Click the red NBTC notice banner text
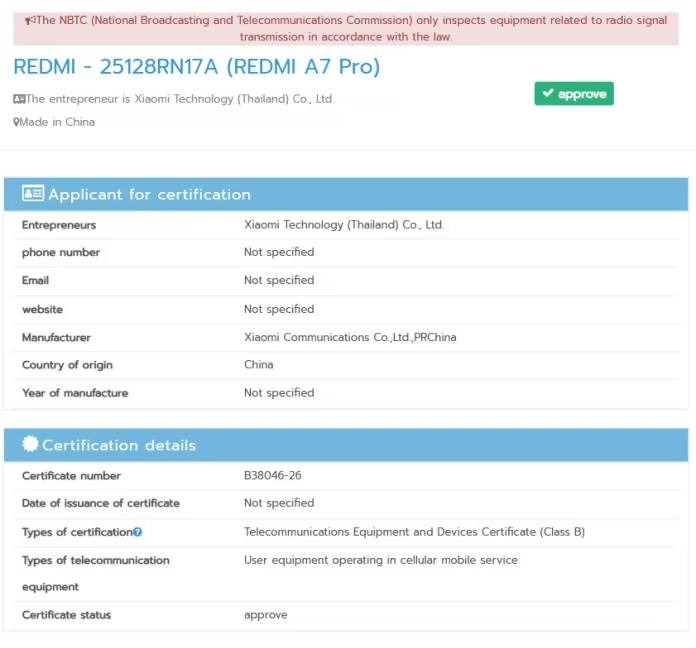Viewport: 696px width, 648px height. [346, 28]
